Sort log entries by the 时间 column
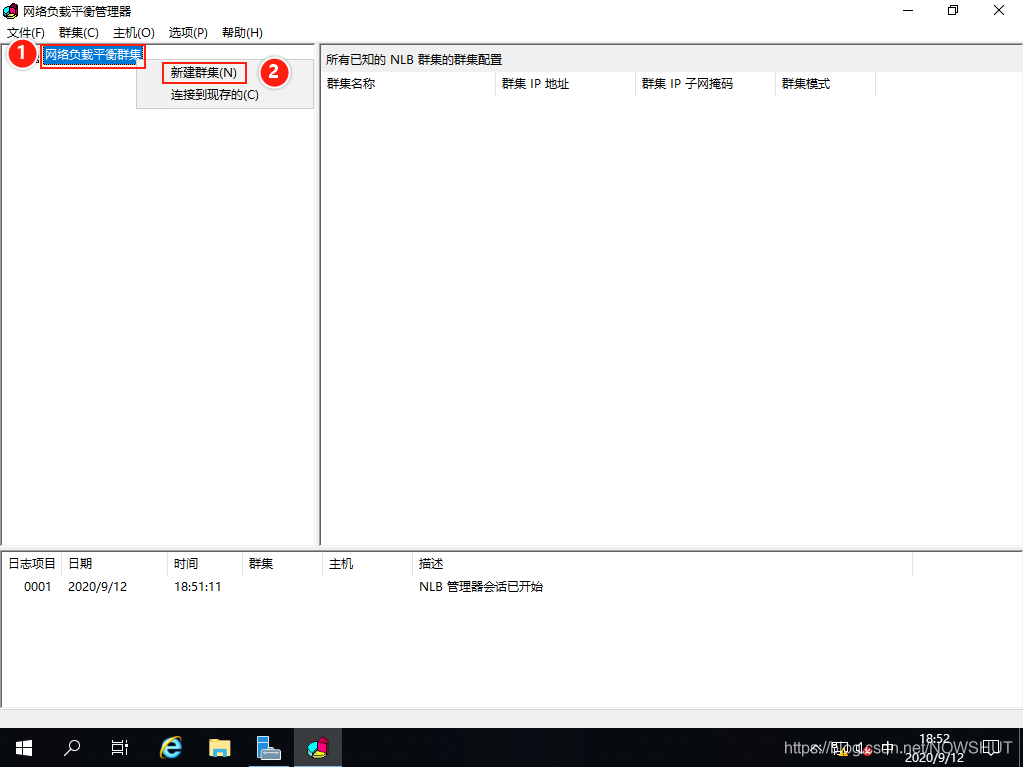This screenshot has width=1023, height=767. (x=185, y=563)
